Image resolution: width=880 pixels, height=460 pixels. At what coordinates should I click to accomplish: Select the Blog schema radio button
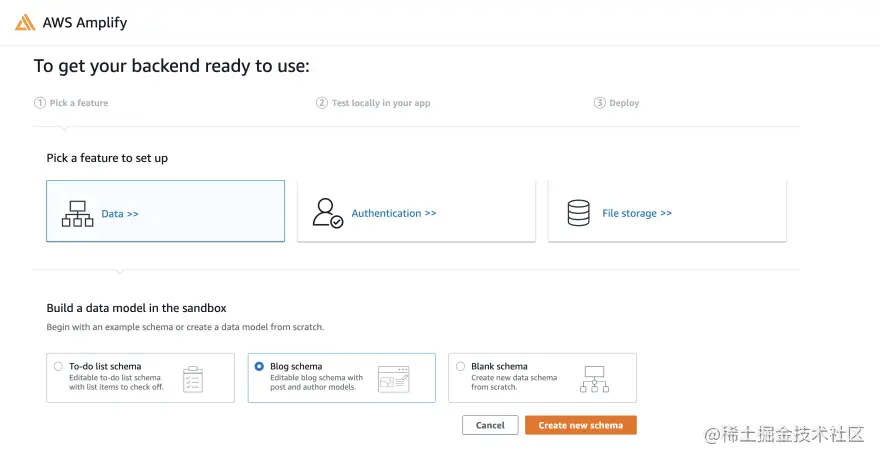point(259,366)
